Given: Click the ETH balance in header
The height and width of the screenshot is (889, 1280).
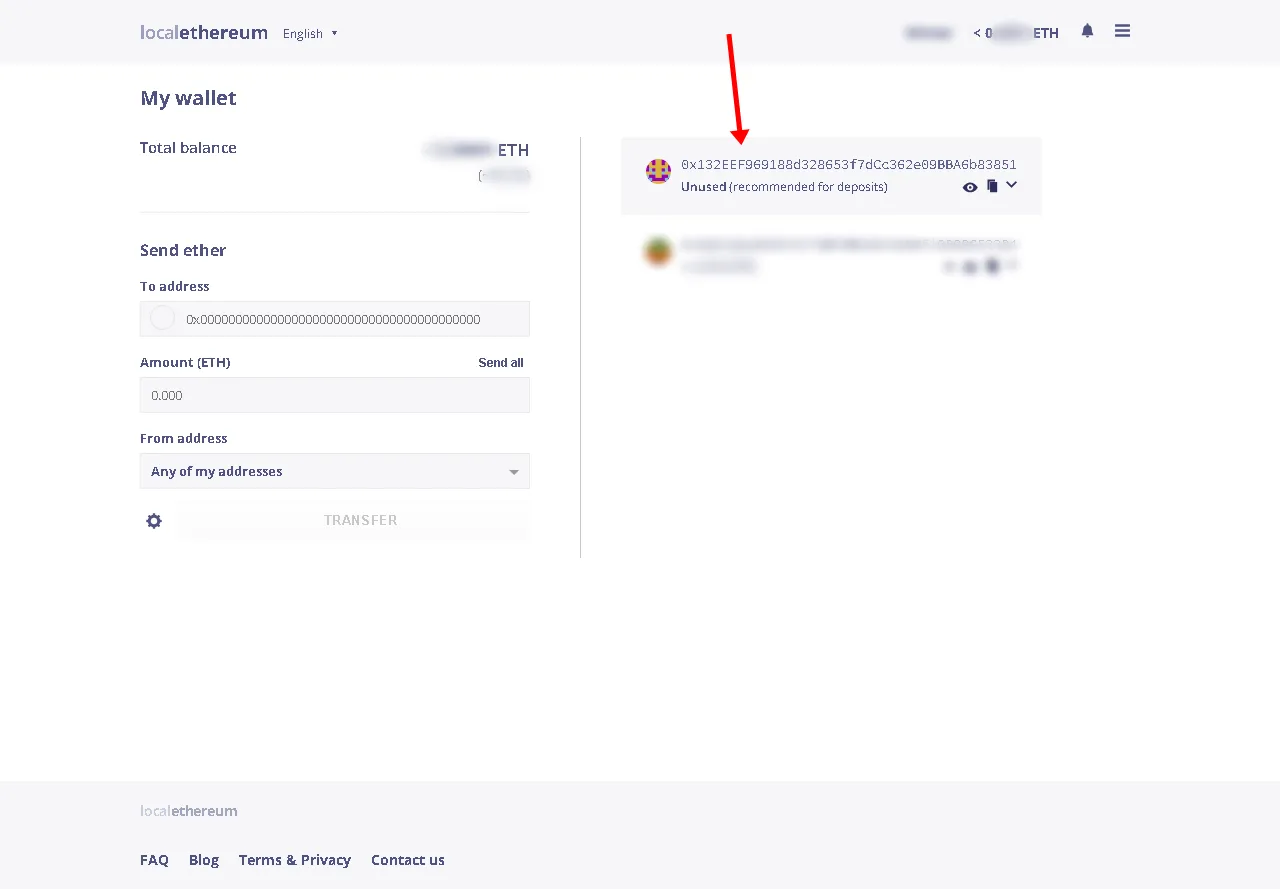Looking at the screenshot, I should coord(1016,33).
